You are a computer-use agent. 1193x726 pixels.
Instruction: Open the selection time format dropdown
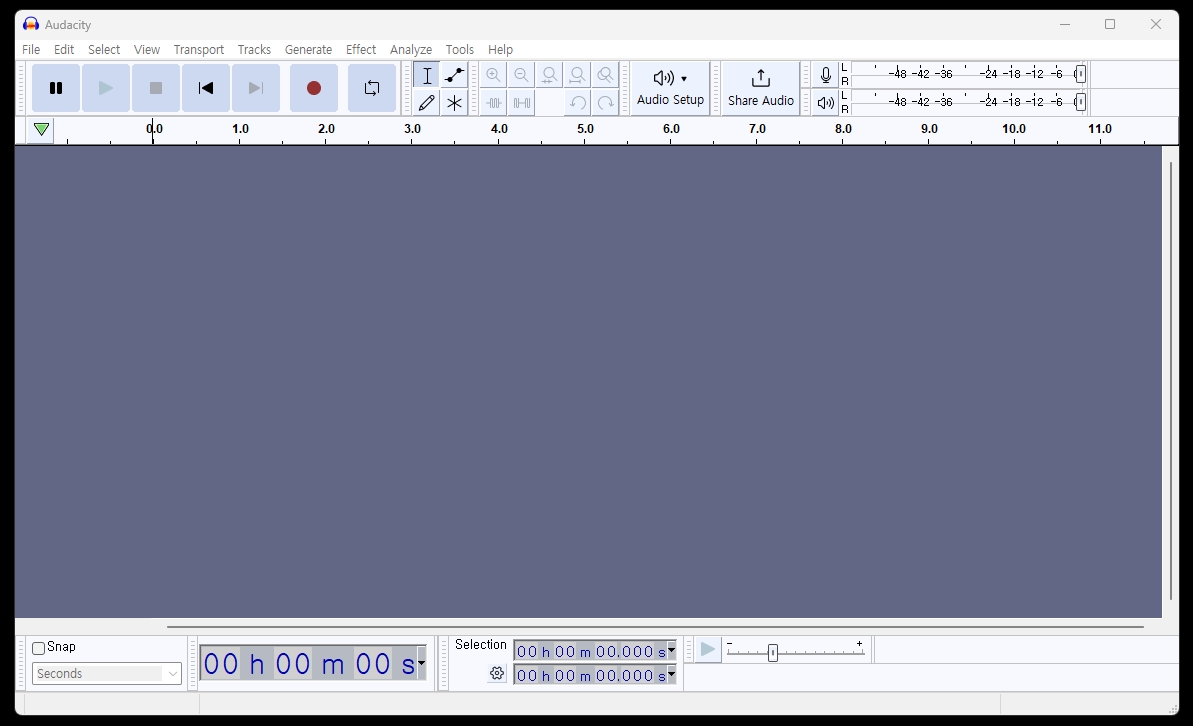pyautogui.click(x=671, y=651)
